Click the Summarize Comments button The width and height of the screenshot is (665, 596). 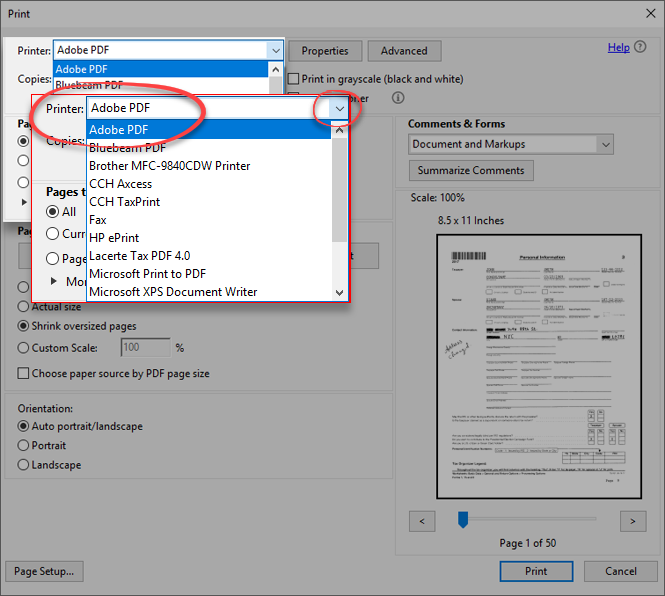tap(470, 170)
